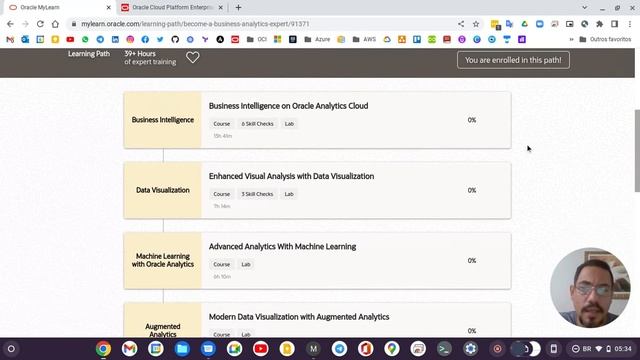Open the Azure bookmarks folder
The image size is (640, 360).
coord(317,40)
